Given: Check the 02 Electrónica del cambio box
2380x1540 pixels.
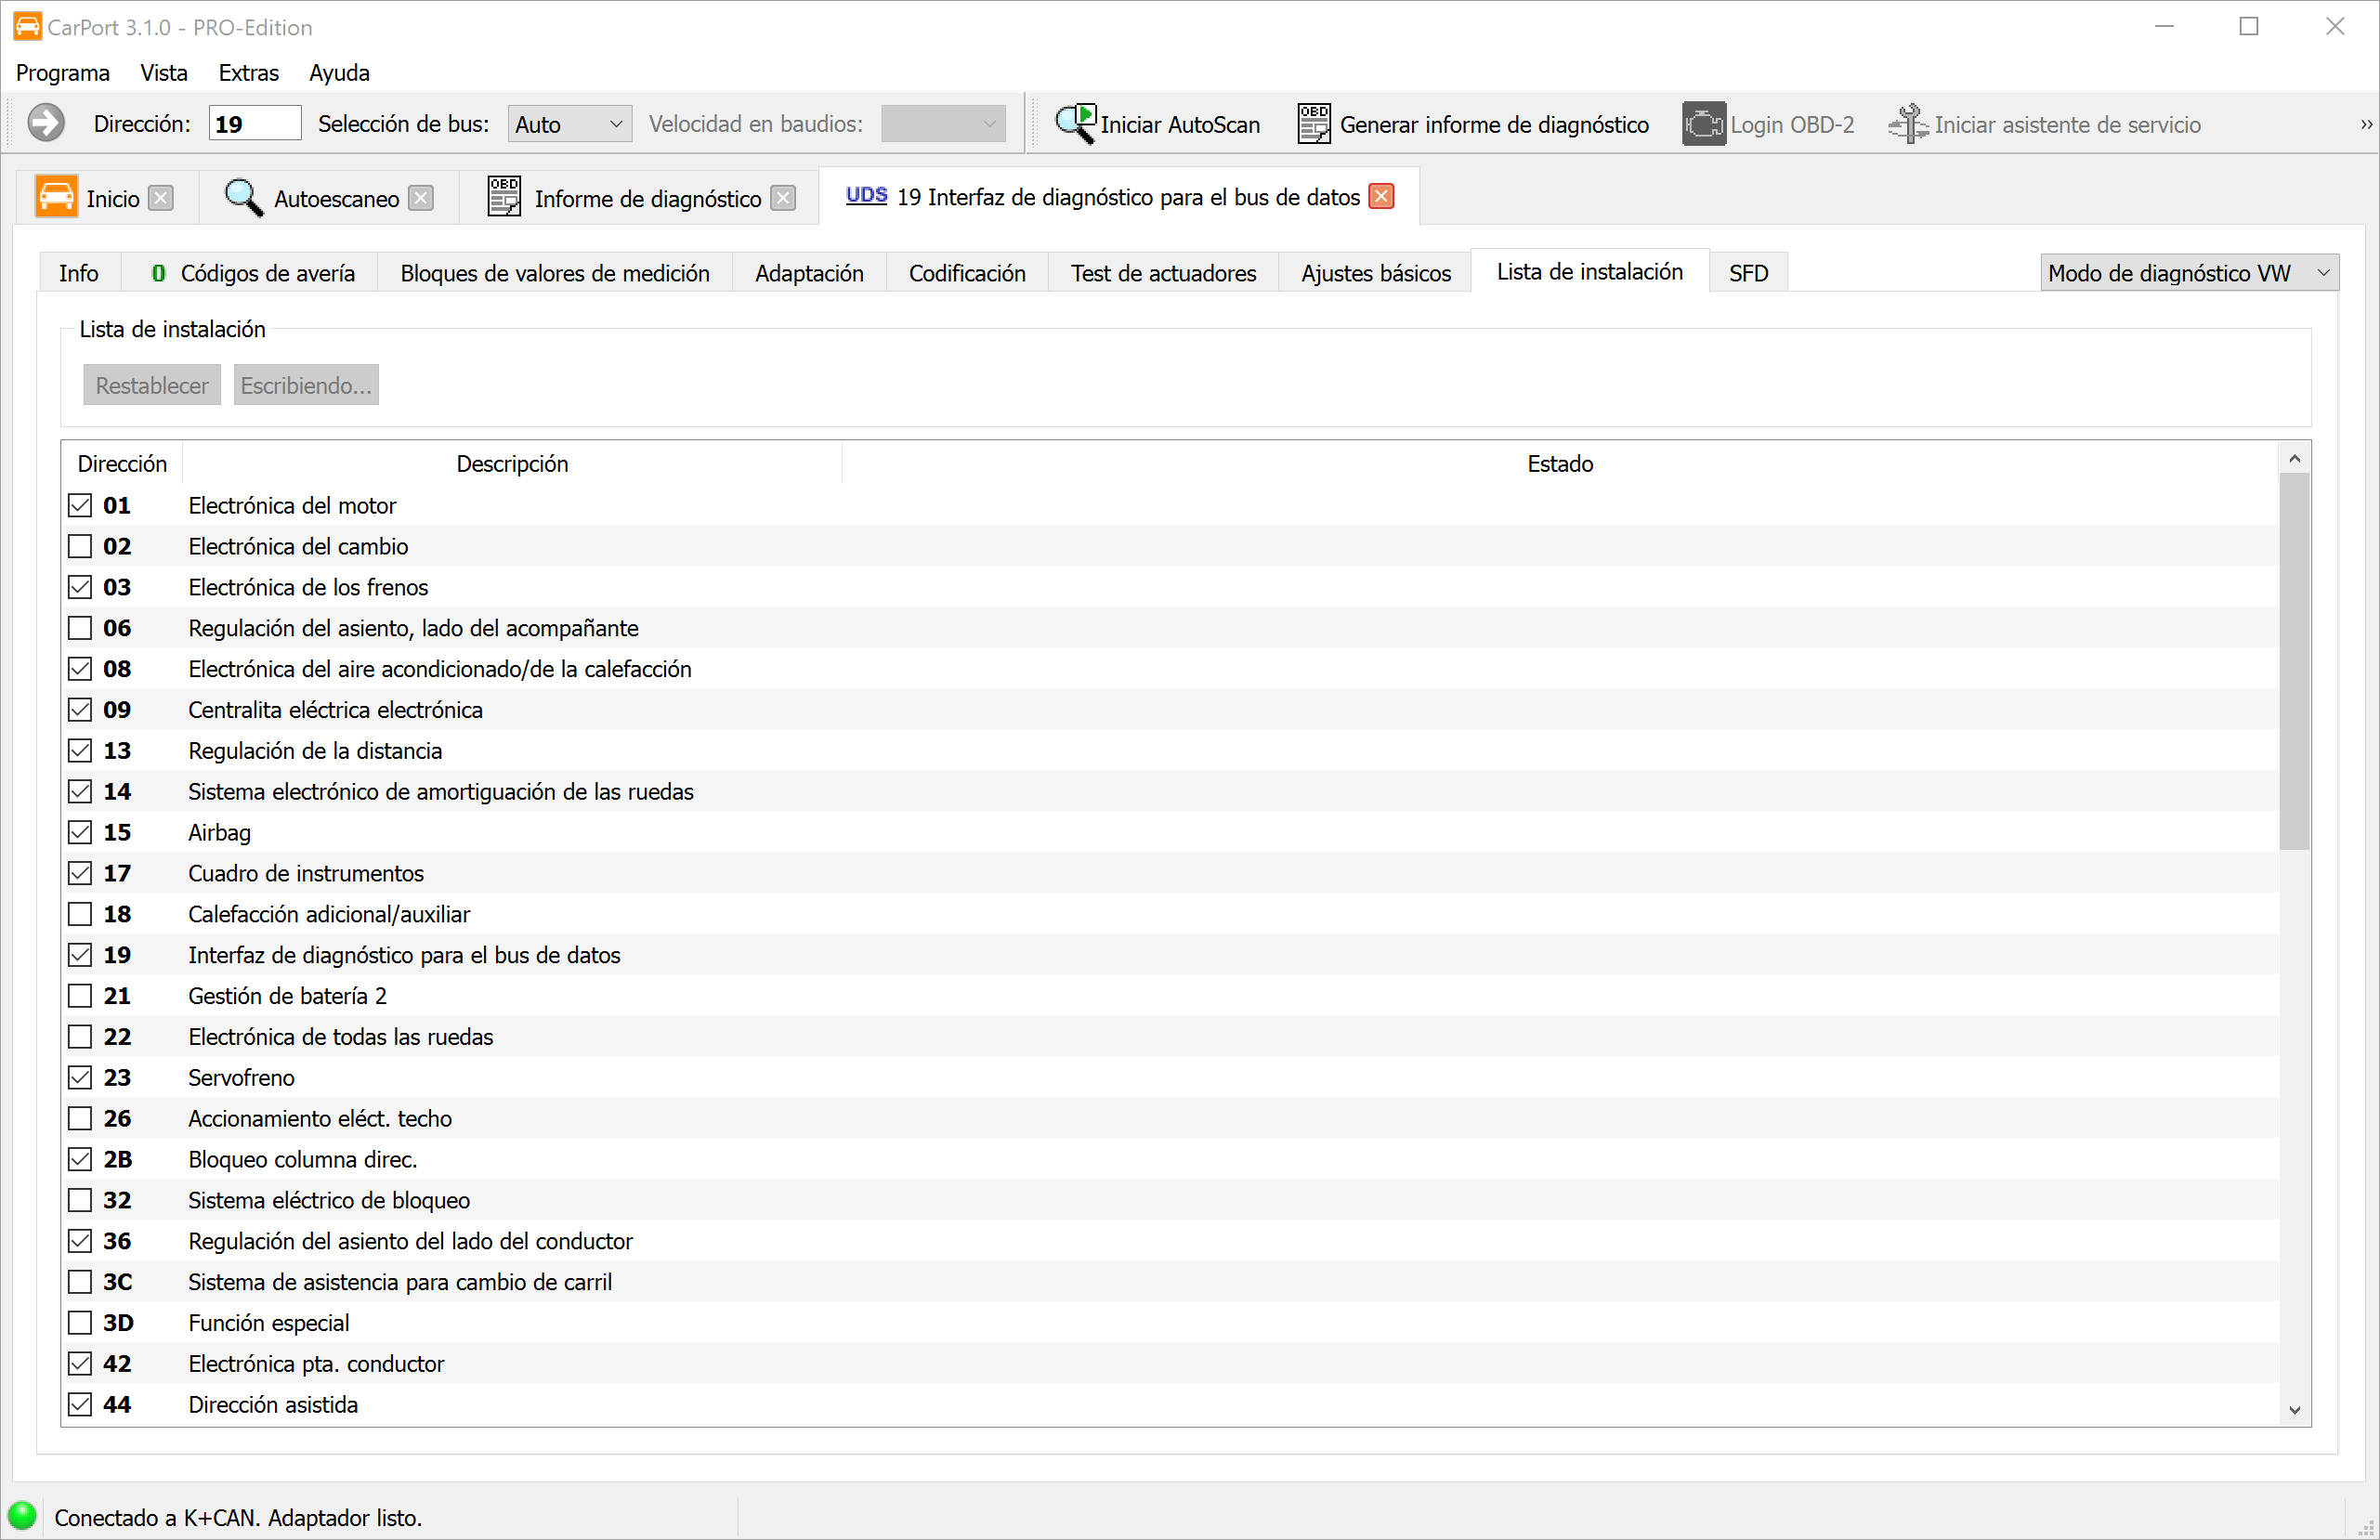Looking at the screenshot, I should pyautogui.click(x=80, y=546).
